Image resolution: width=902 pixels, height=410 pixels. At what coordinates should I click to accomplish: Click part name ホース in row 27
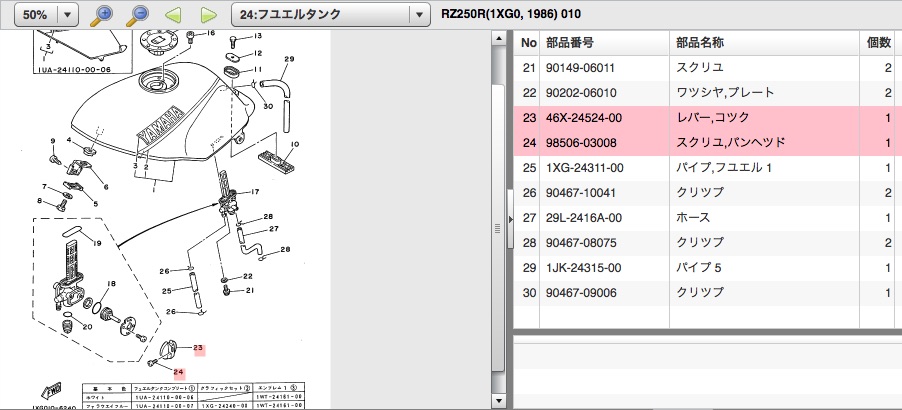[x=693, y=218]
